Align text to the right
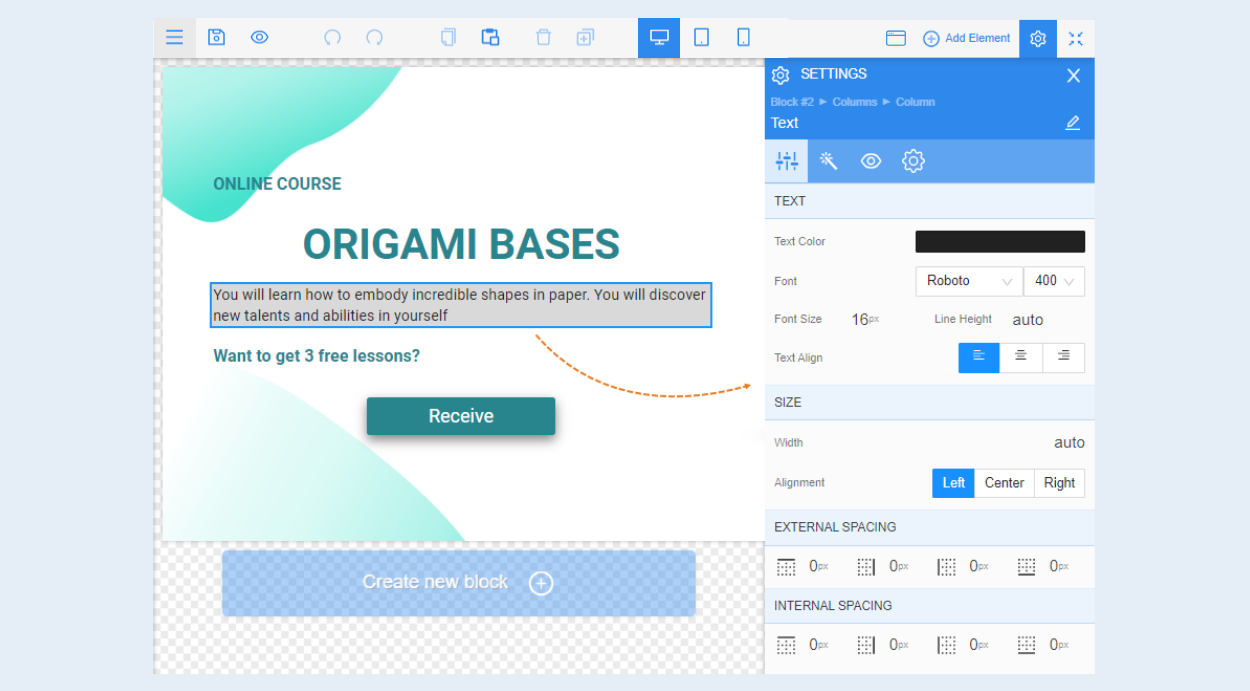The height and width of the screenshot is (691, 1250). (x=1063, y=357)
